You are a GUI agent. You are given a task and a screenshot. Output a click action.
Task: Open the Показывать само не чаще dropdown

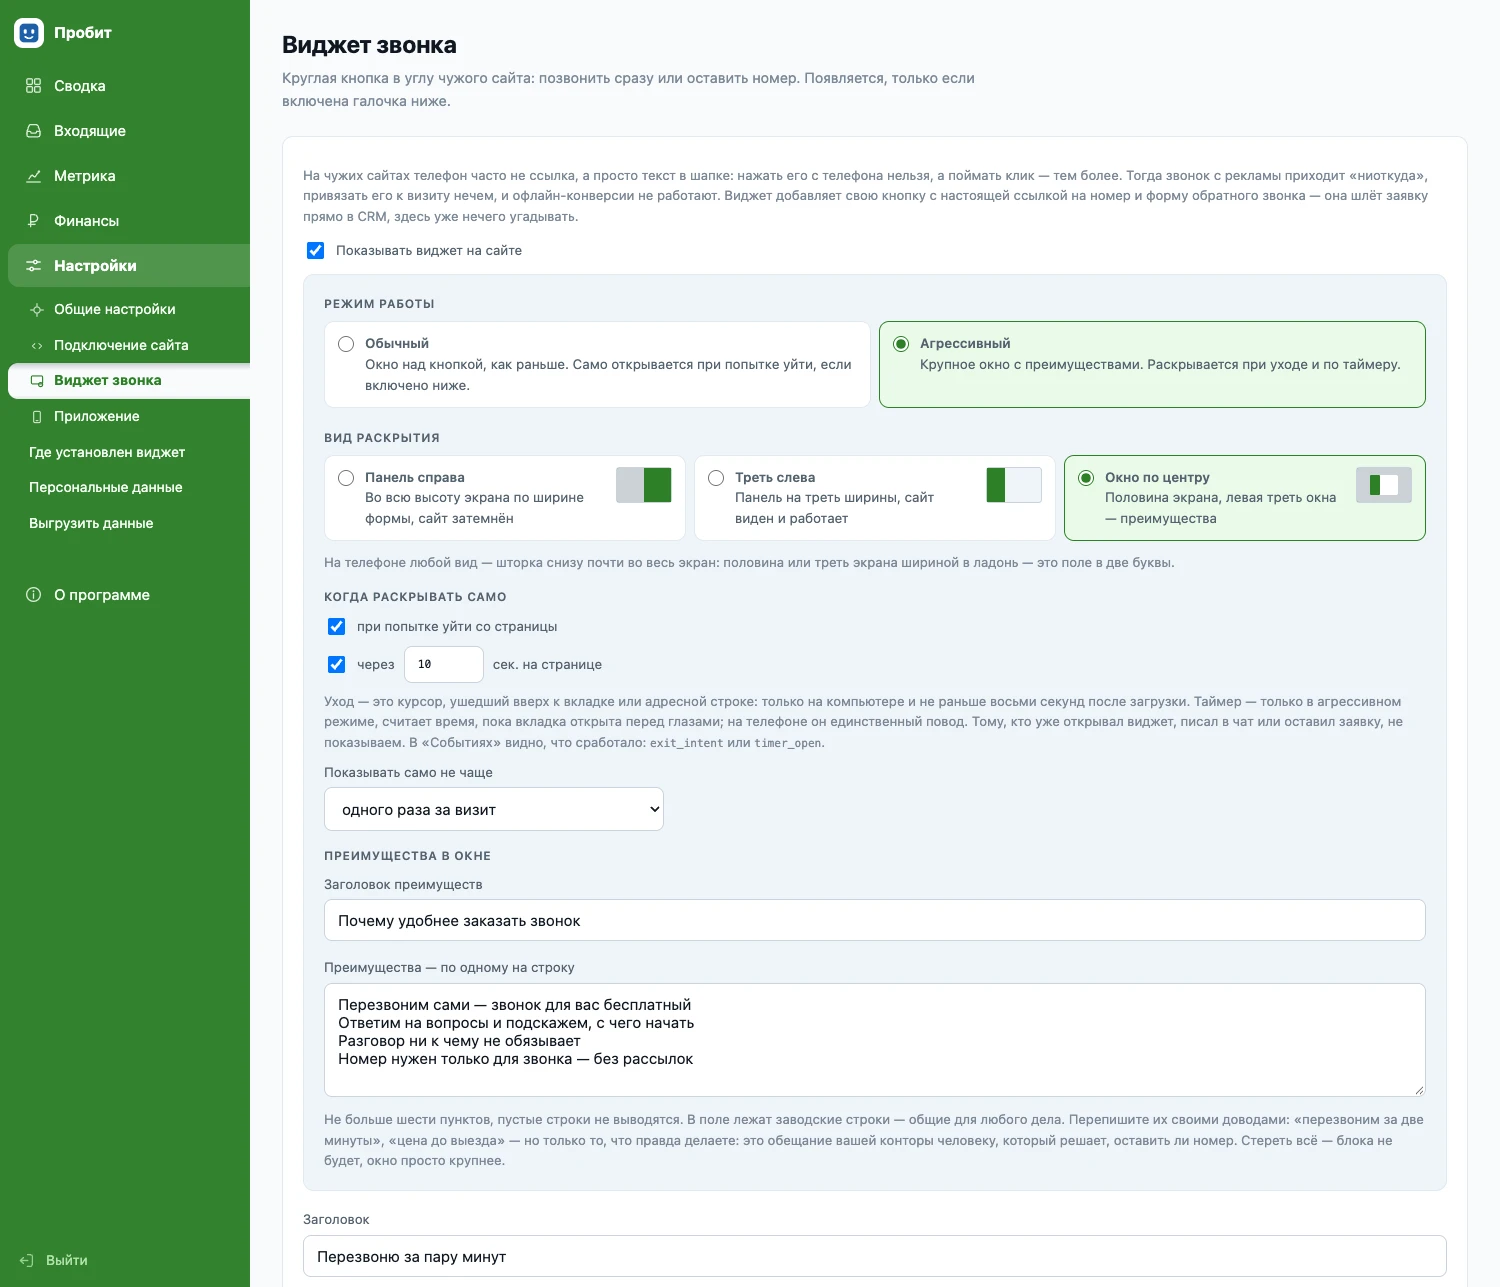tap(494, 810)
